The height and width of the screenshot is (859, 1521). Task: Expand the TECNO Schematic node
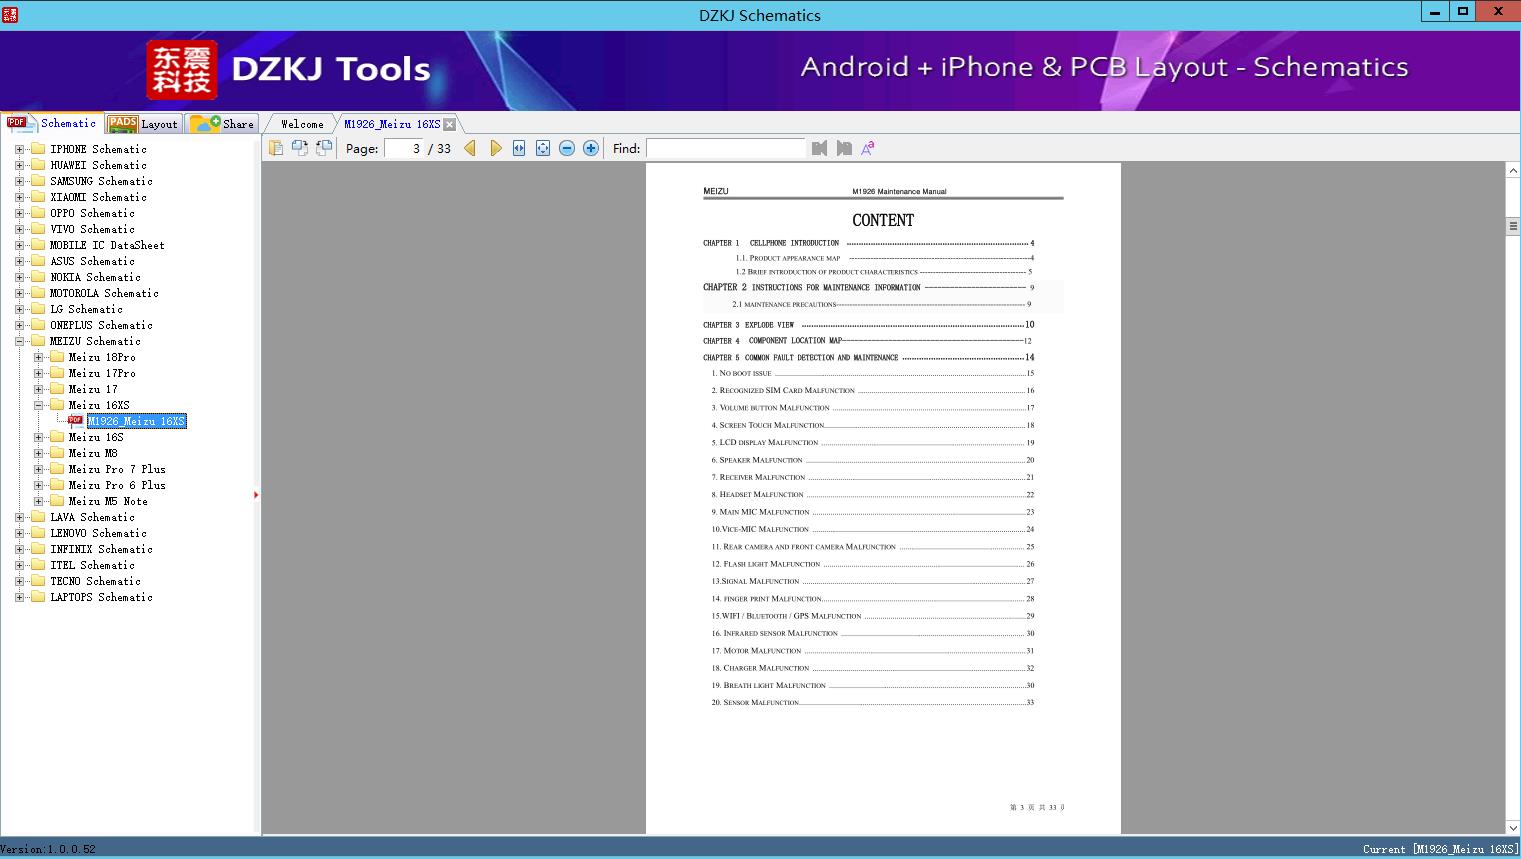point(19,581)
